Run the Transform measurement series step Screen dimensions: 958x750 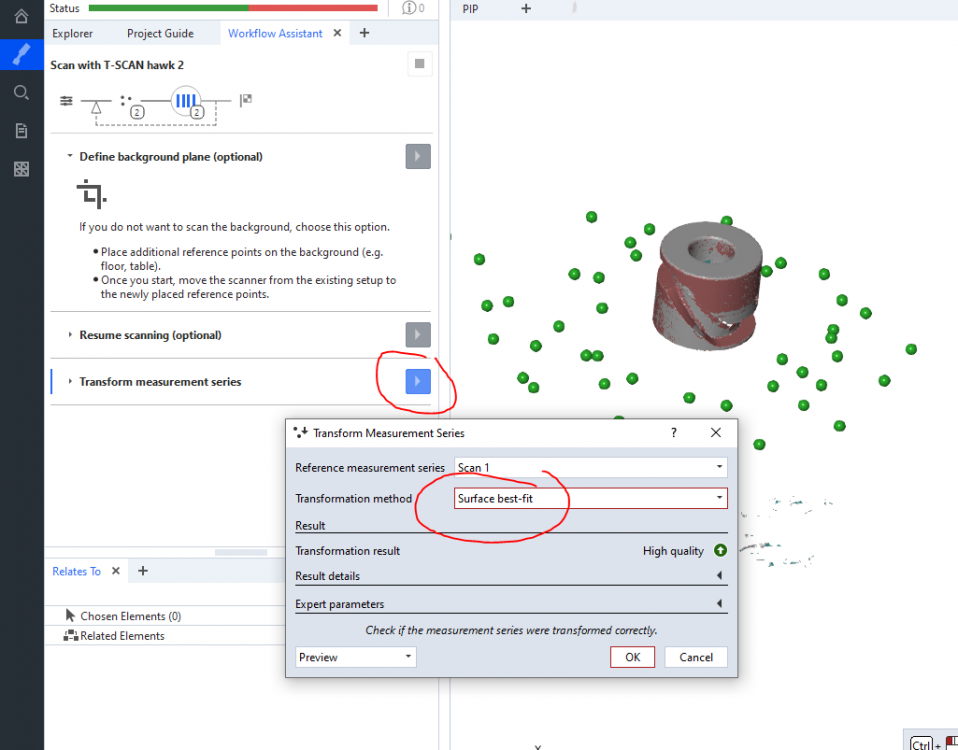click(x=418, y=381)
